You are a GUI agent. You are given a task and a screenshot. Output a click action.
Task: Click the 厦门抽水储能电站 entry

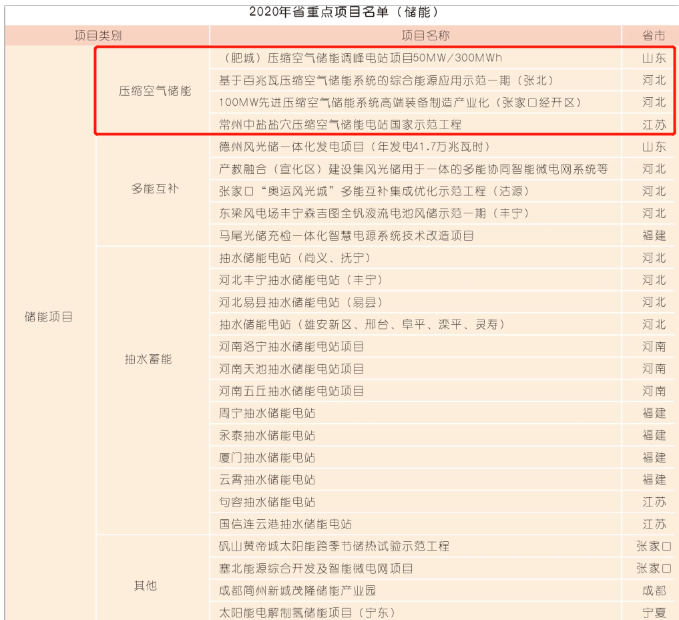click(267, 457)
